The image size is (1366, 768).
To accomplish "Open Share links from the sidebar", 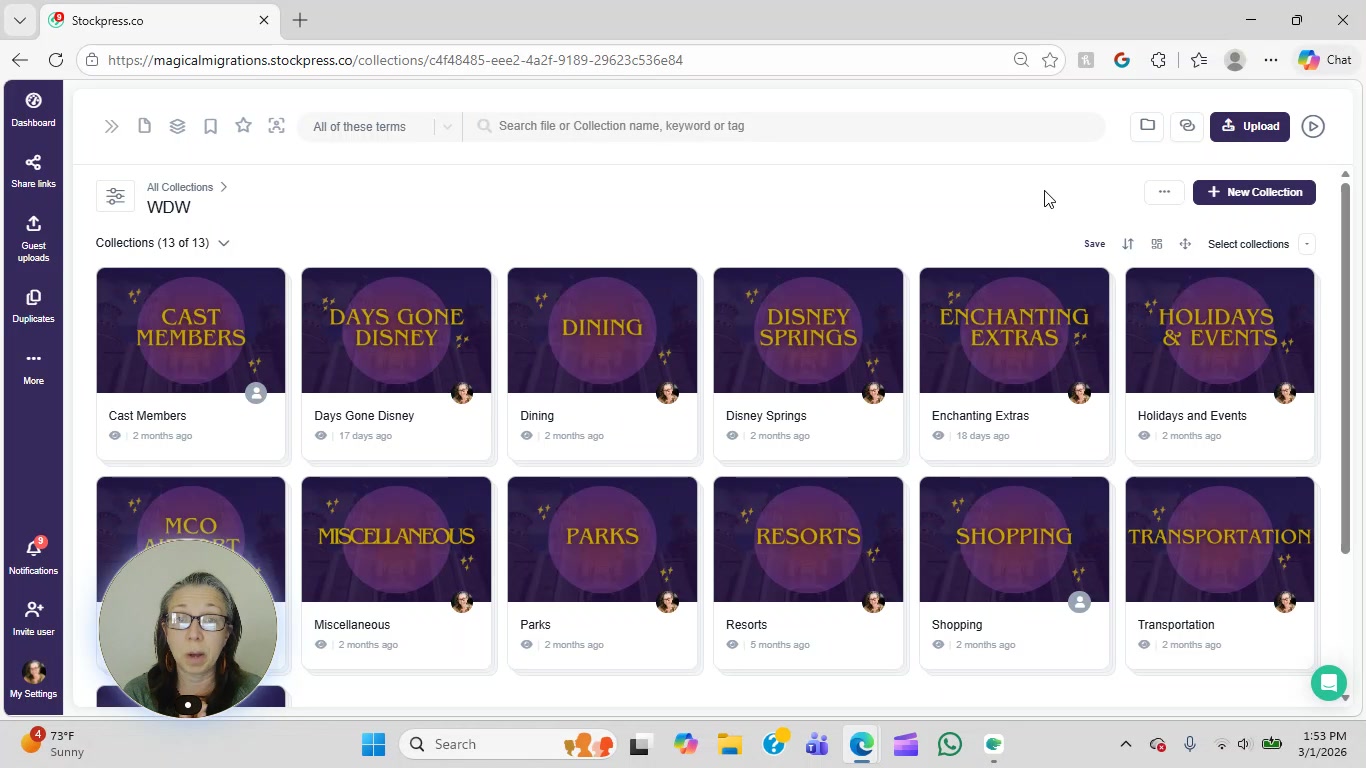I will pos(33,171).
